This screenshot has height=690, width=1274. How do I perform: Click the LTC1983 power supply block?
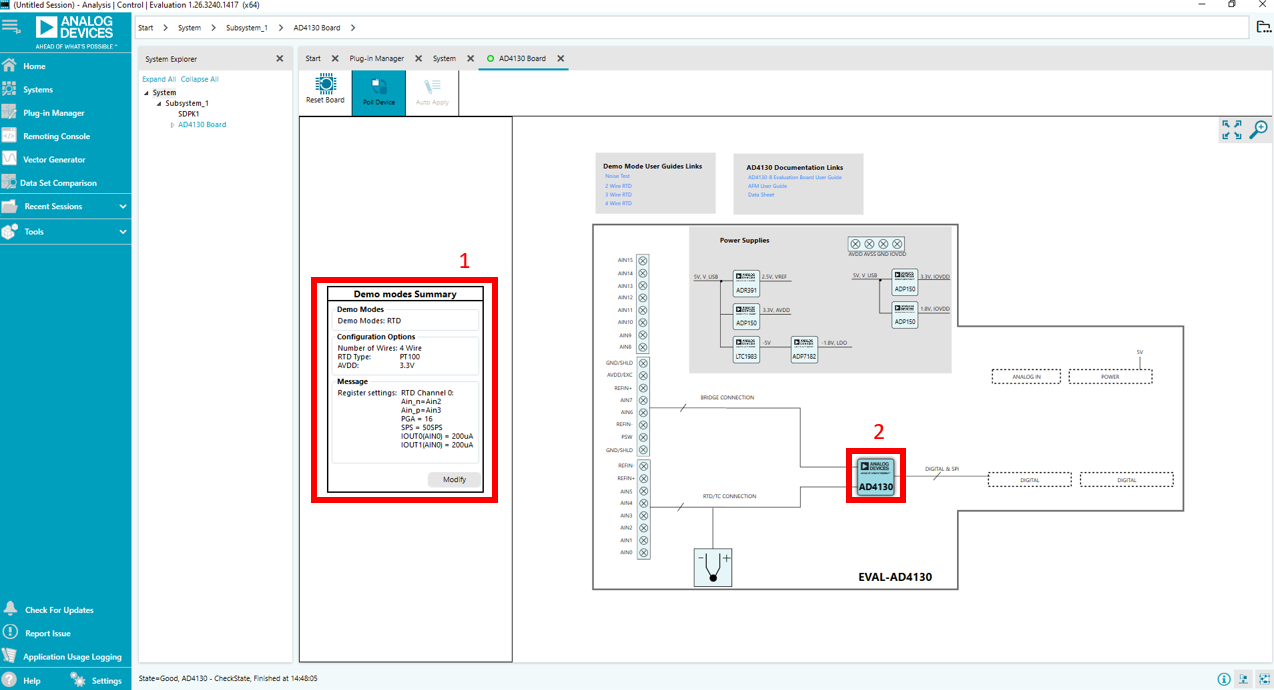tap(746, 348)
